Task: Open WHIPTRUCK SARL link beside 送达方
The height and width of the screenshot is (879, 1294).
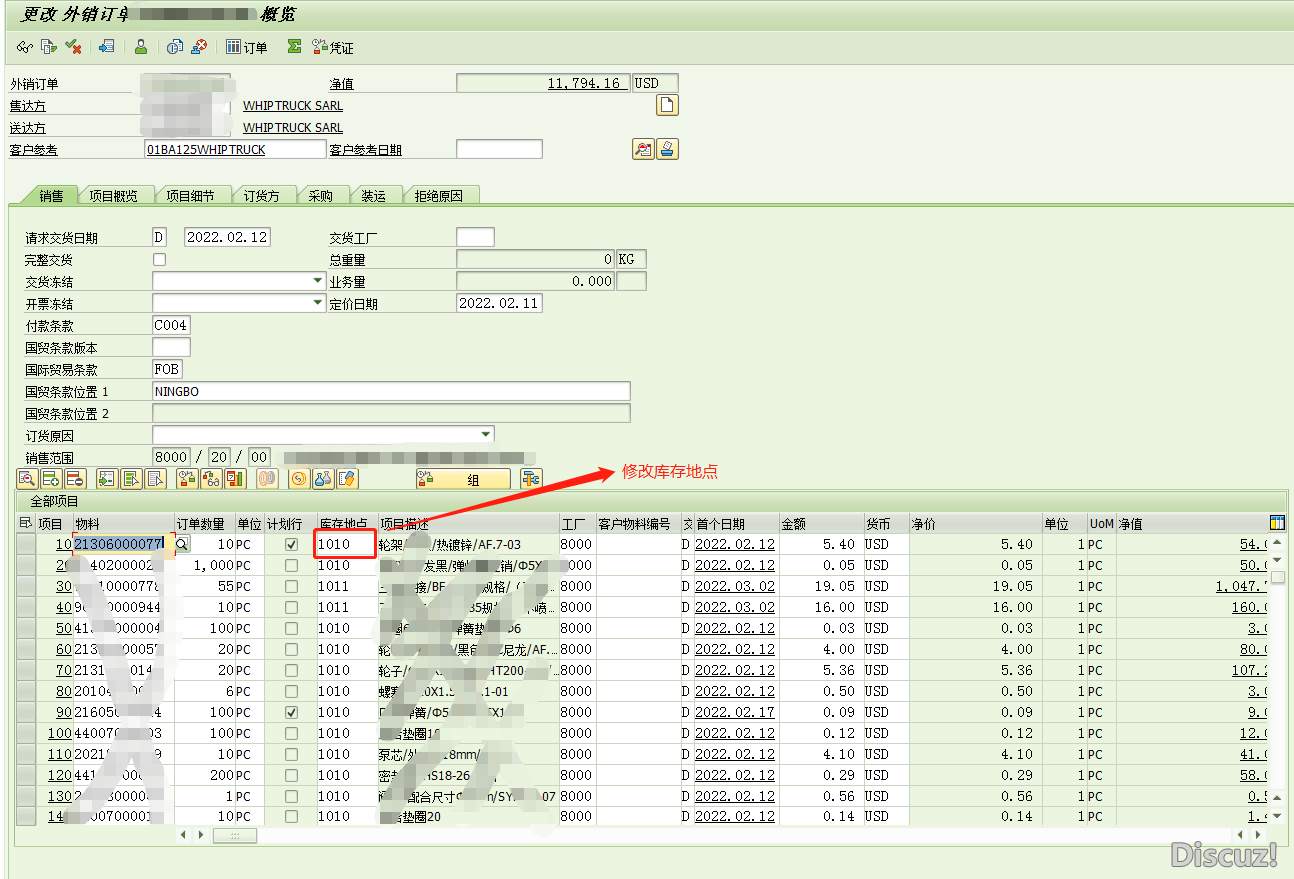Action: tap(293, 128)
